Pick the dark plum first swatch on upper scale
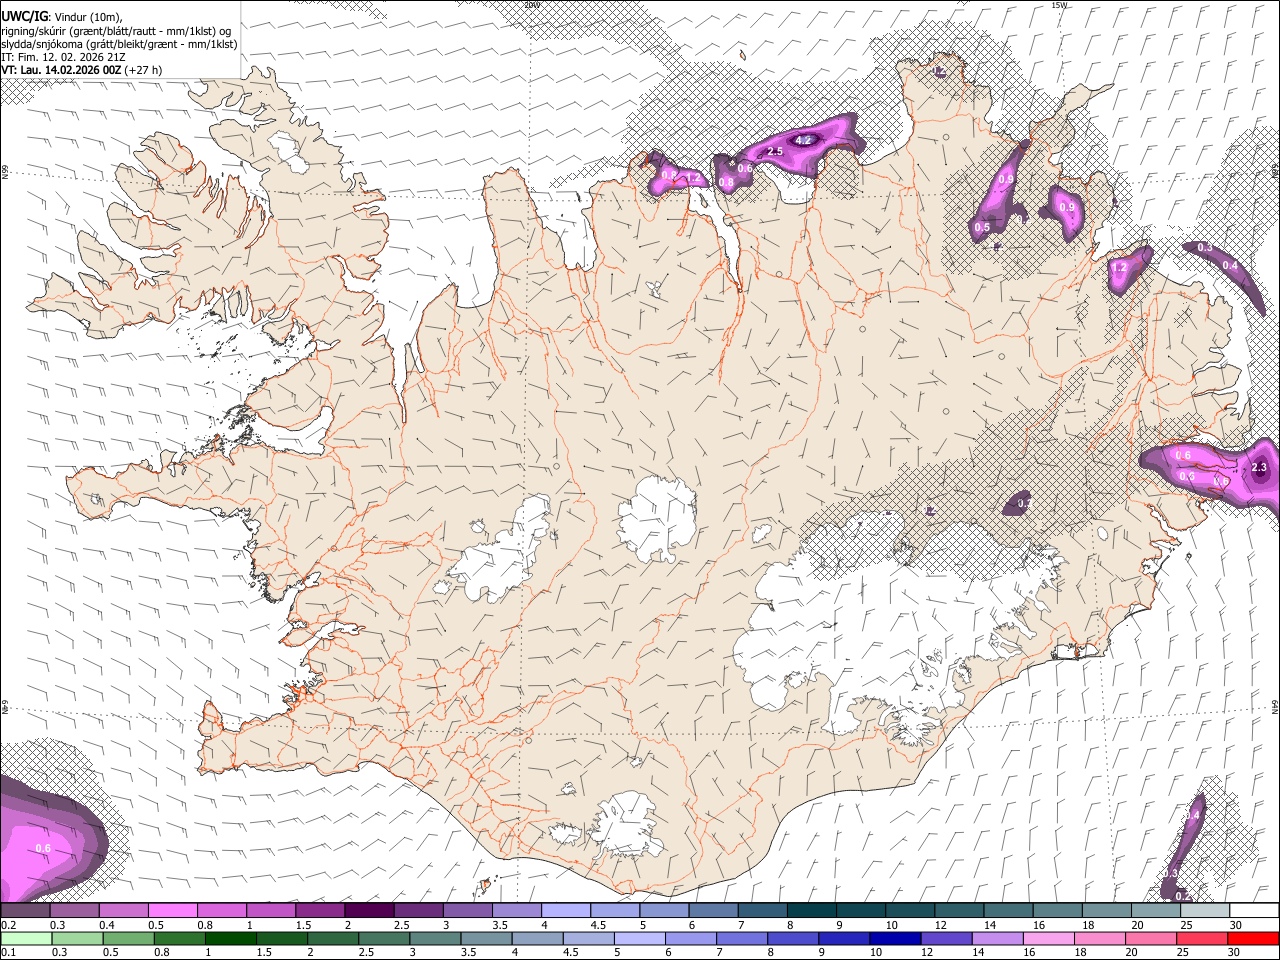The width and height of the screenshot is (1280, 960). coord(25,911)
